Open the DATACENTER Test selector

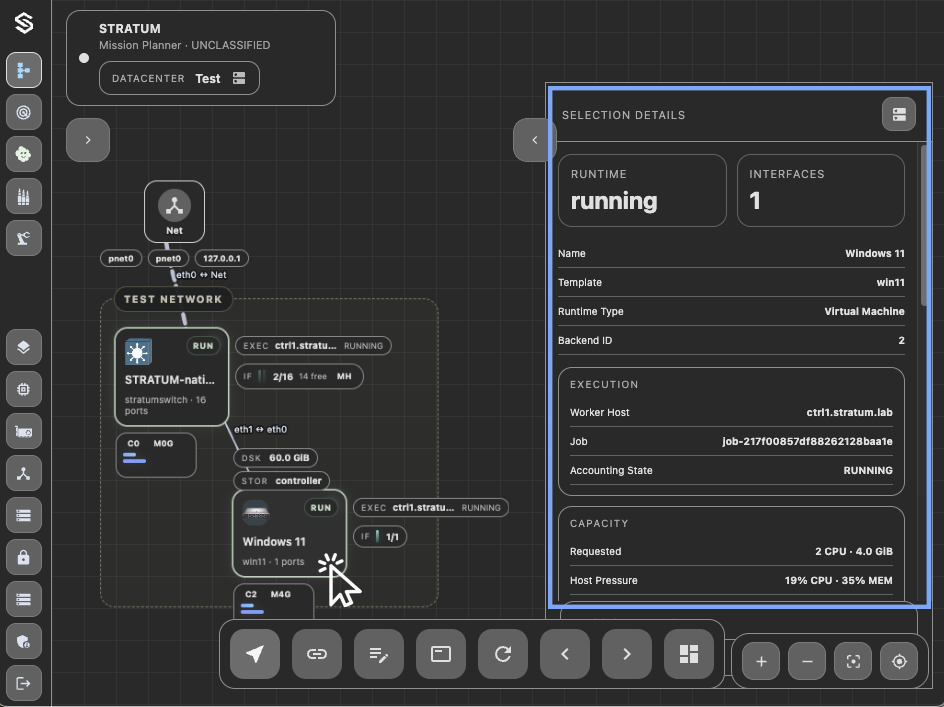pyautogui.click(x=179, y=78)
